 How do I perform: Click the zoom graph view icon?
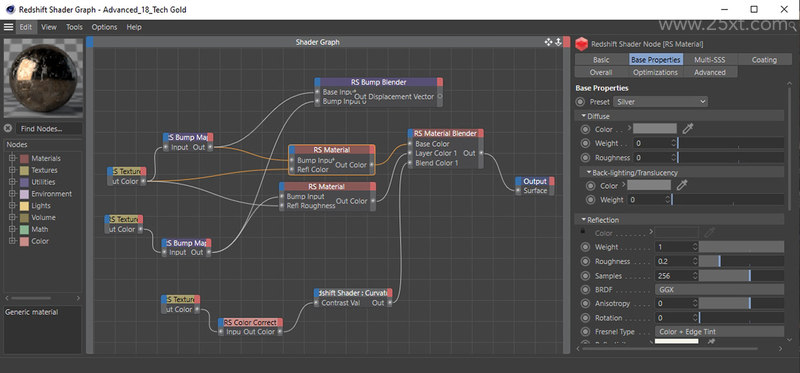[558, 42]
